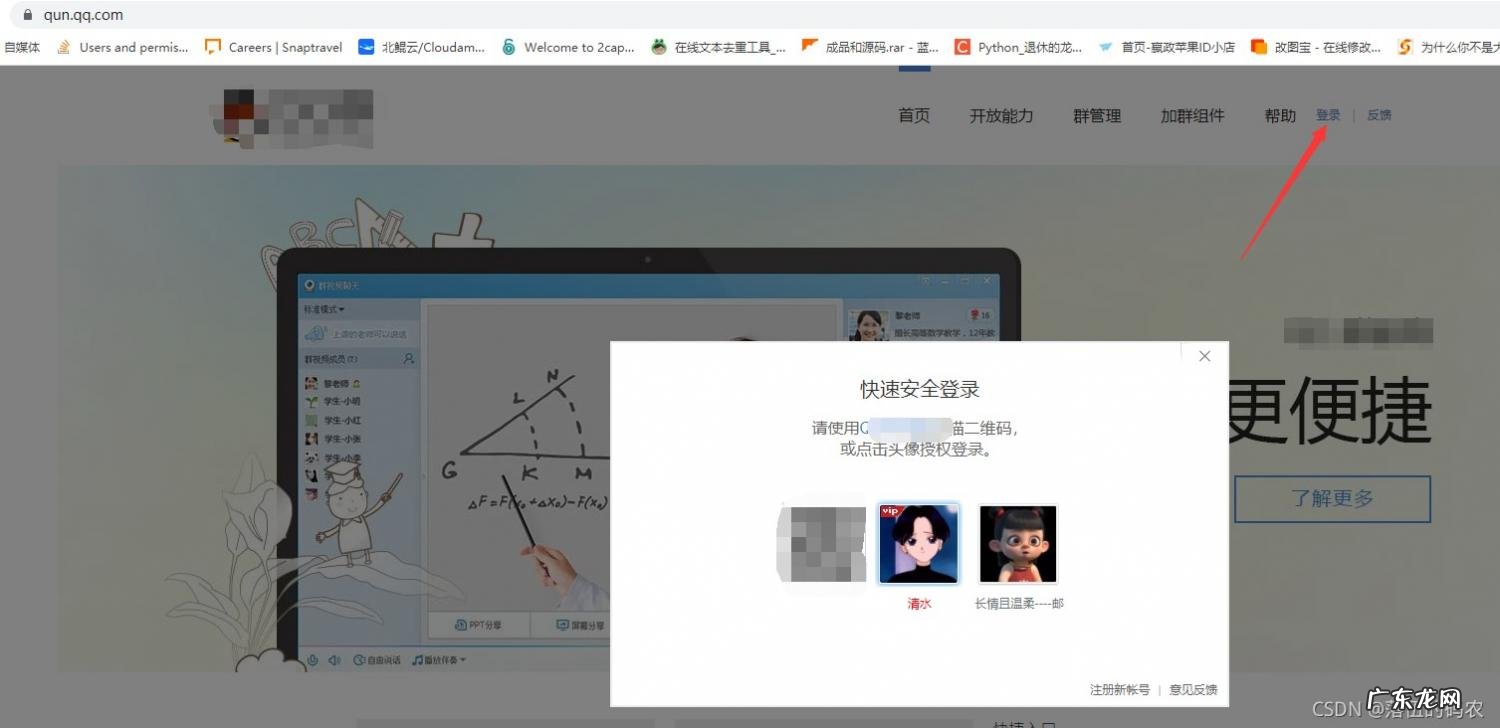The height and width of the screenshot is (728, 1500).
Task: Open the member search icon in 群视频成员 panel
Action: tap(410, 357)
